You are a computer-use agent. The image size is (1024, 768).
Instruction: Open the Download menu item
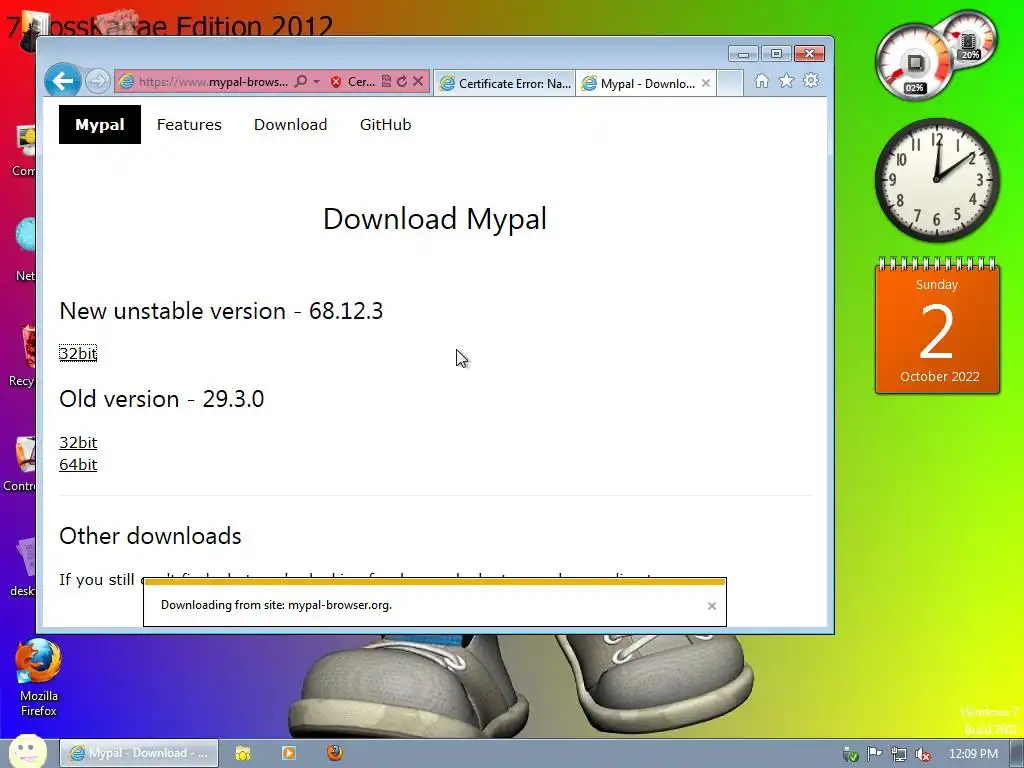click(291, 125)
